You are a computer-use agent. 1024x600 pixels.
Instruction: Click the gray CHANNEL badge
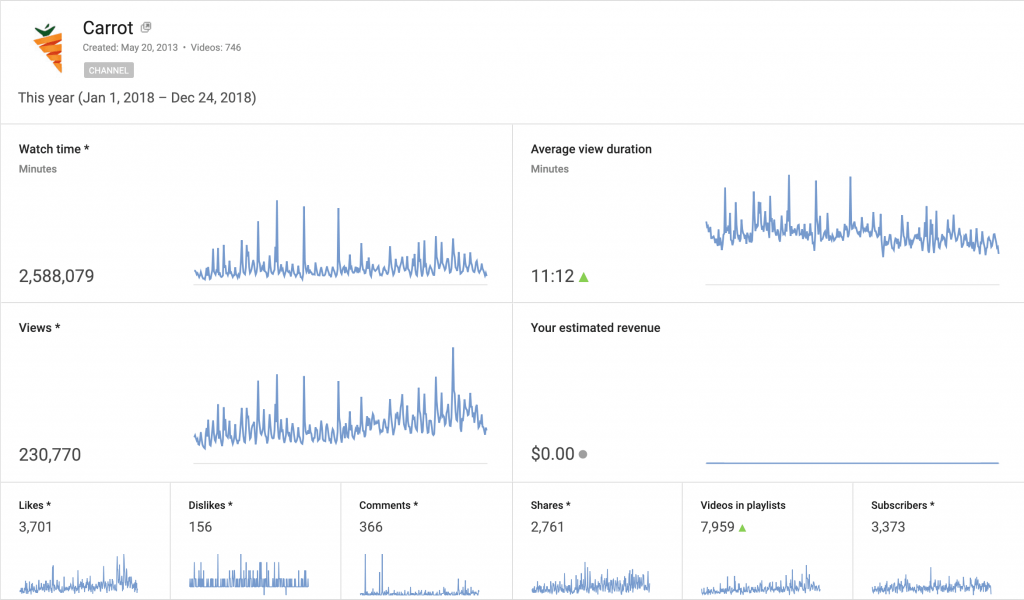point(109,71)
